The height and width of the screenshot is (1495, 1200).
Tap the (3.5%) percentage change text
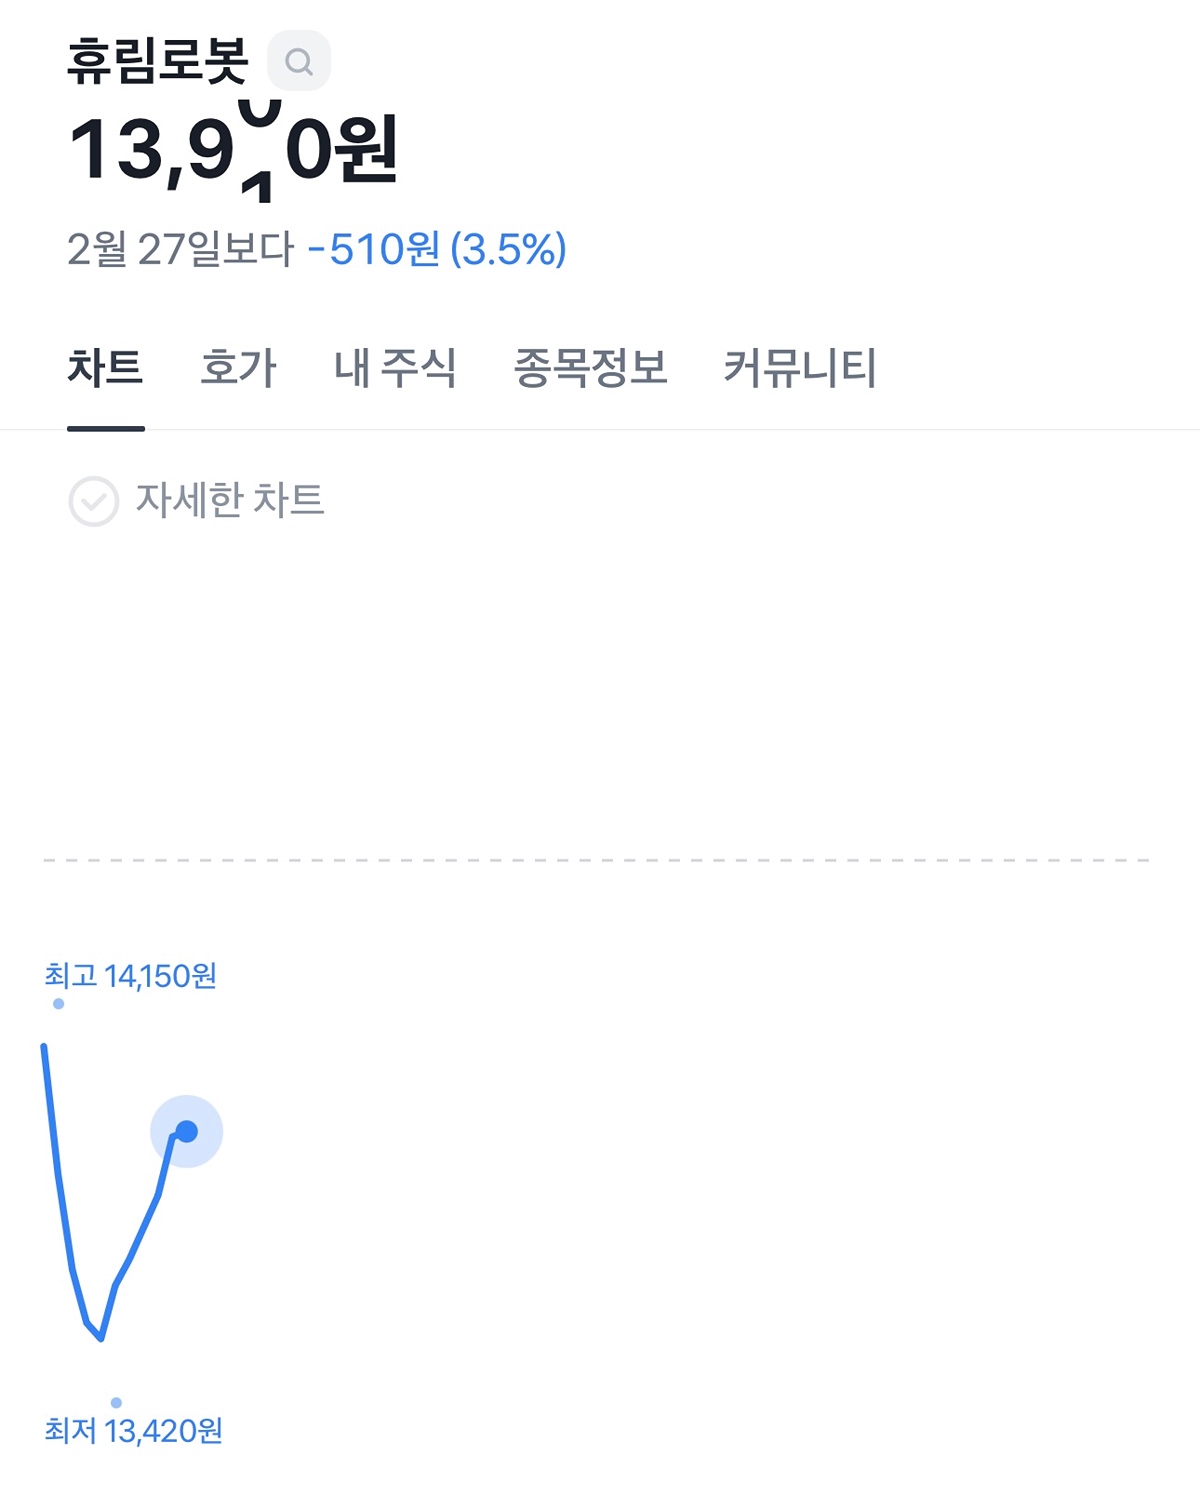click(508, 249)
